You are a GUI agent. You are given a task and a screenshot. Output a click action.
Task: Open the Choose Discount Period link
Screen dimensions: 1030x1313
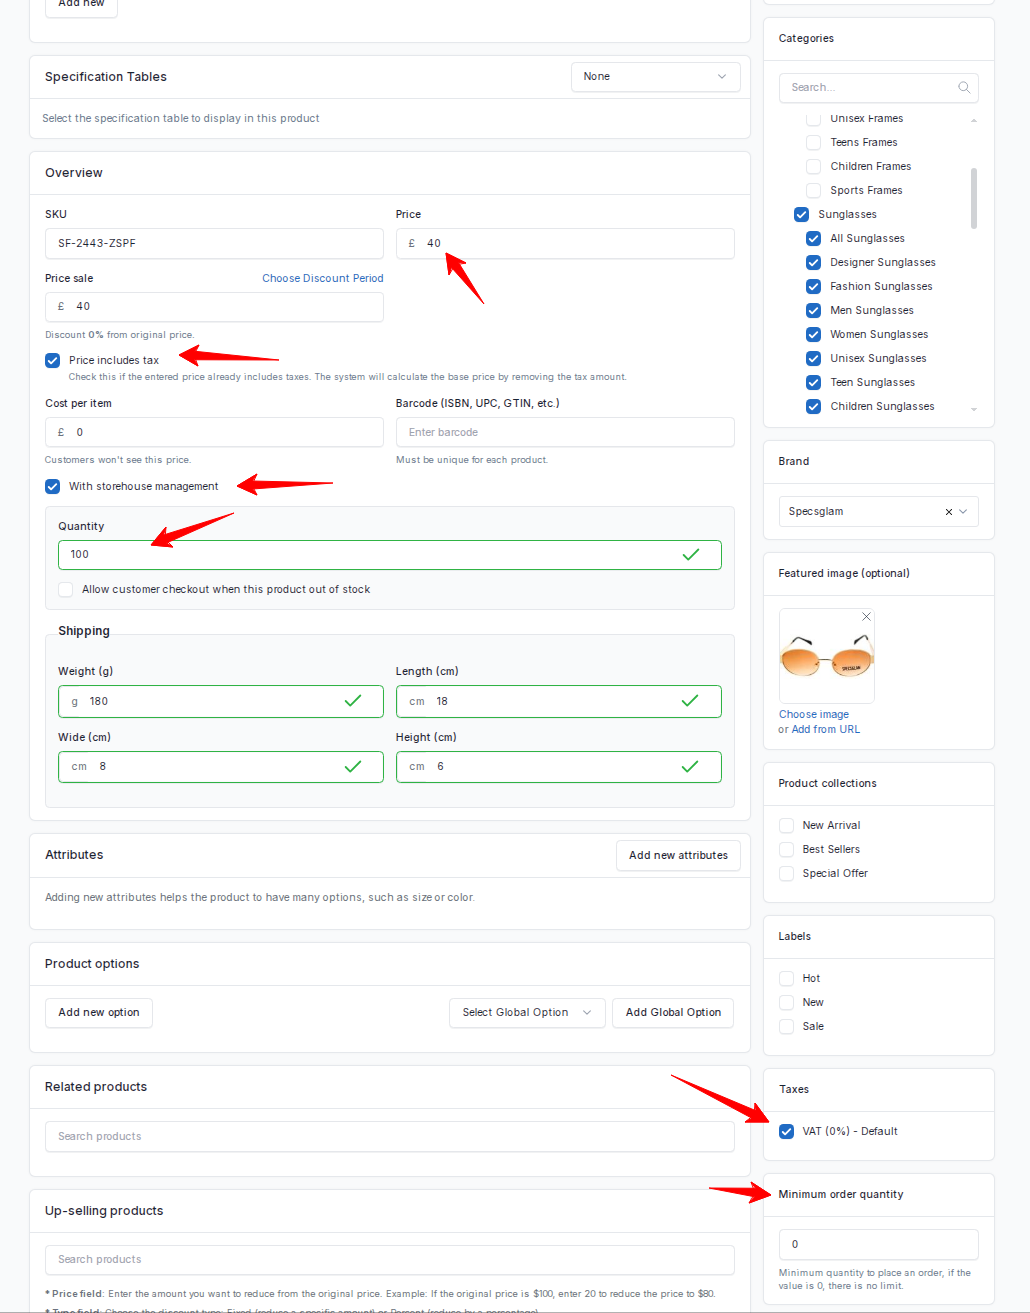[323, 279]
